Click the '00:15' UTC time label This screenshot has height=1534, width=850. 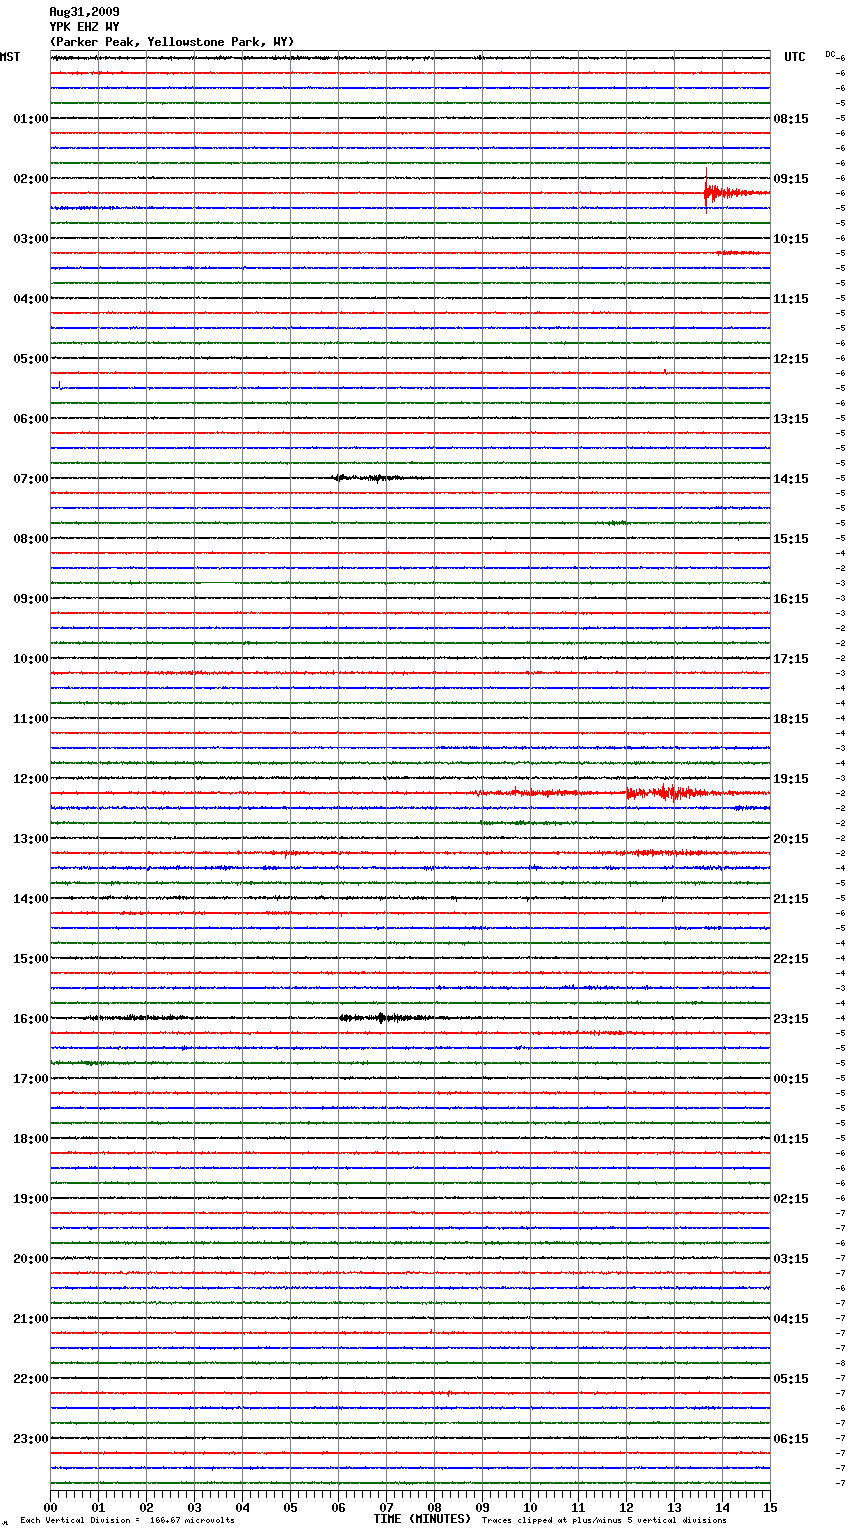pos(791,1079)
